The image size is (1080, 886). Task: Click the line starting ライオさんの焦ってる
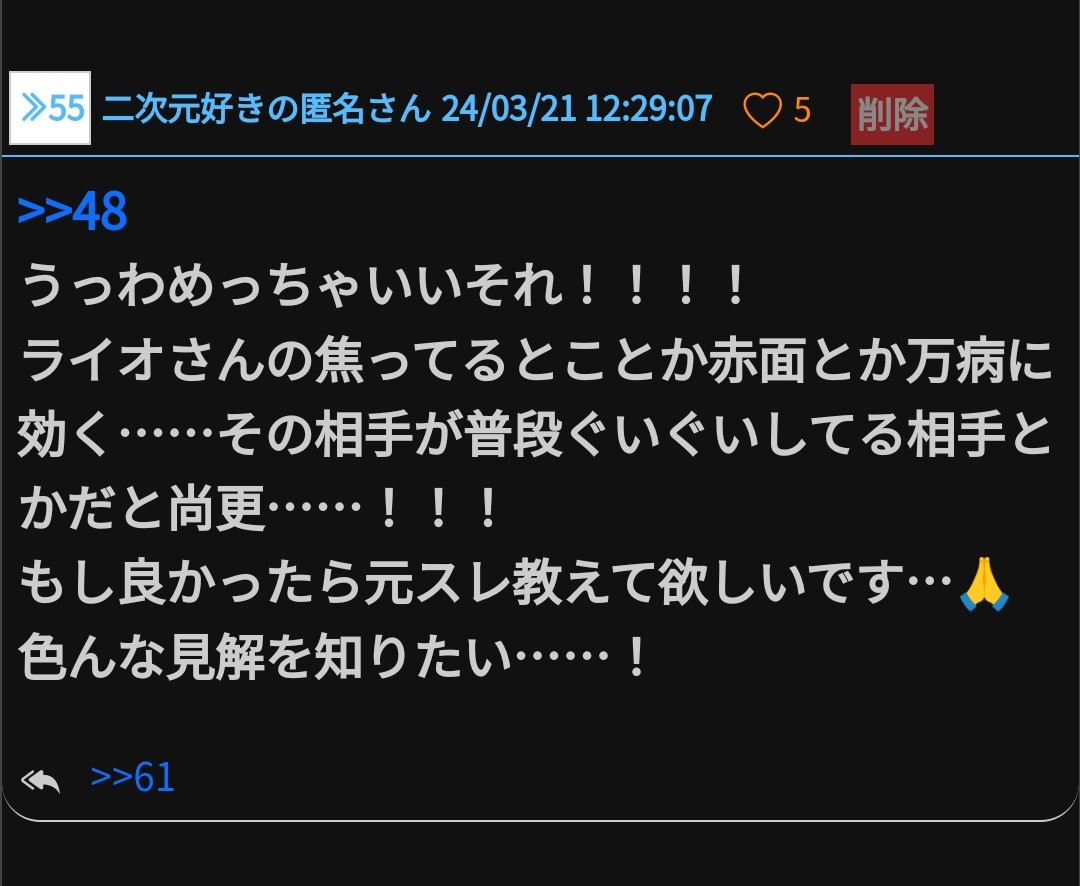pyautogui.click(x=536, y=360)
